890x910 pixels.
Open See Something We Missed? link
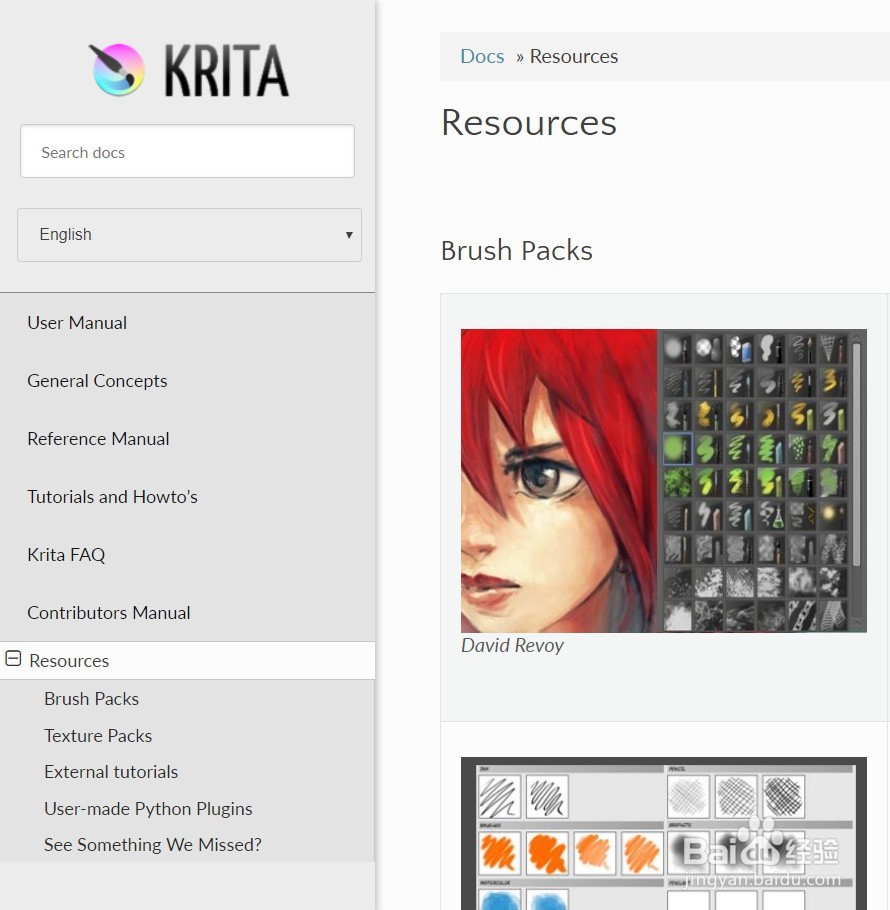pos(153,844)
